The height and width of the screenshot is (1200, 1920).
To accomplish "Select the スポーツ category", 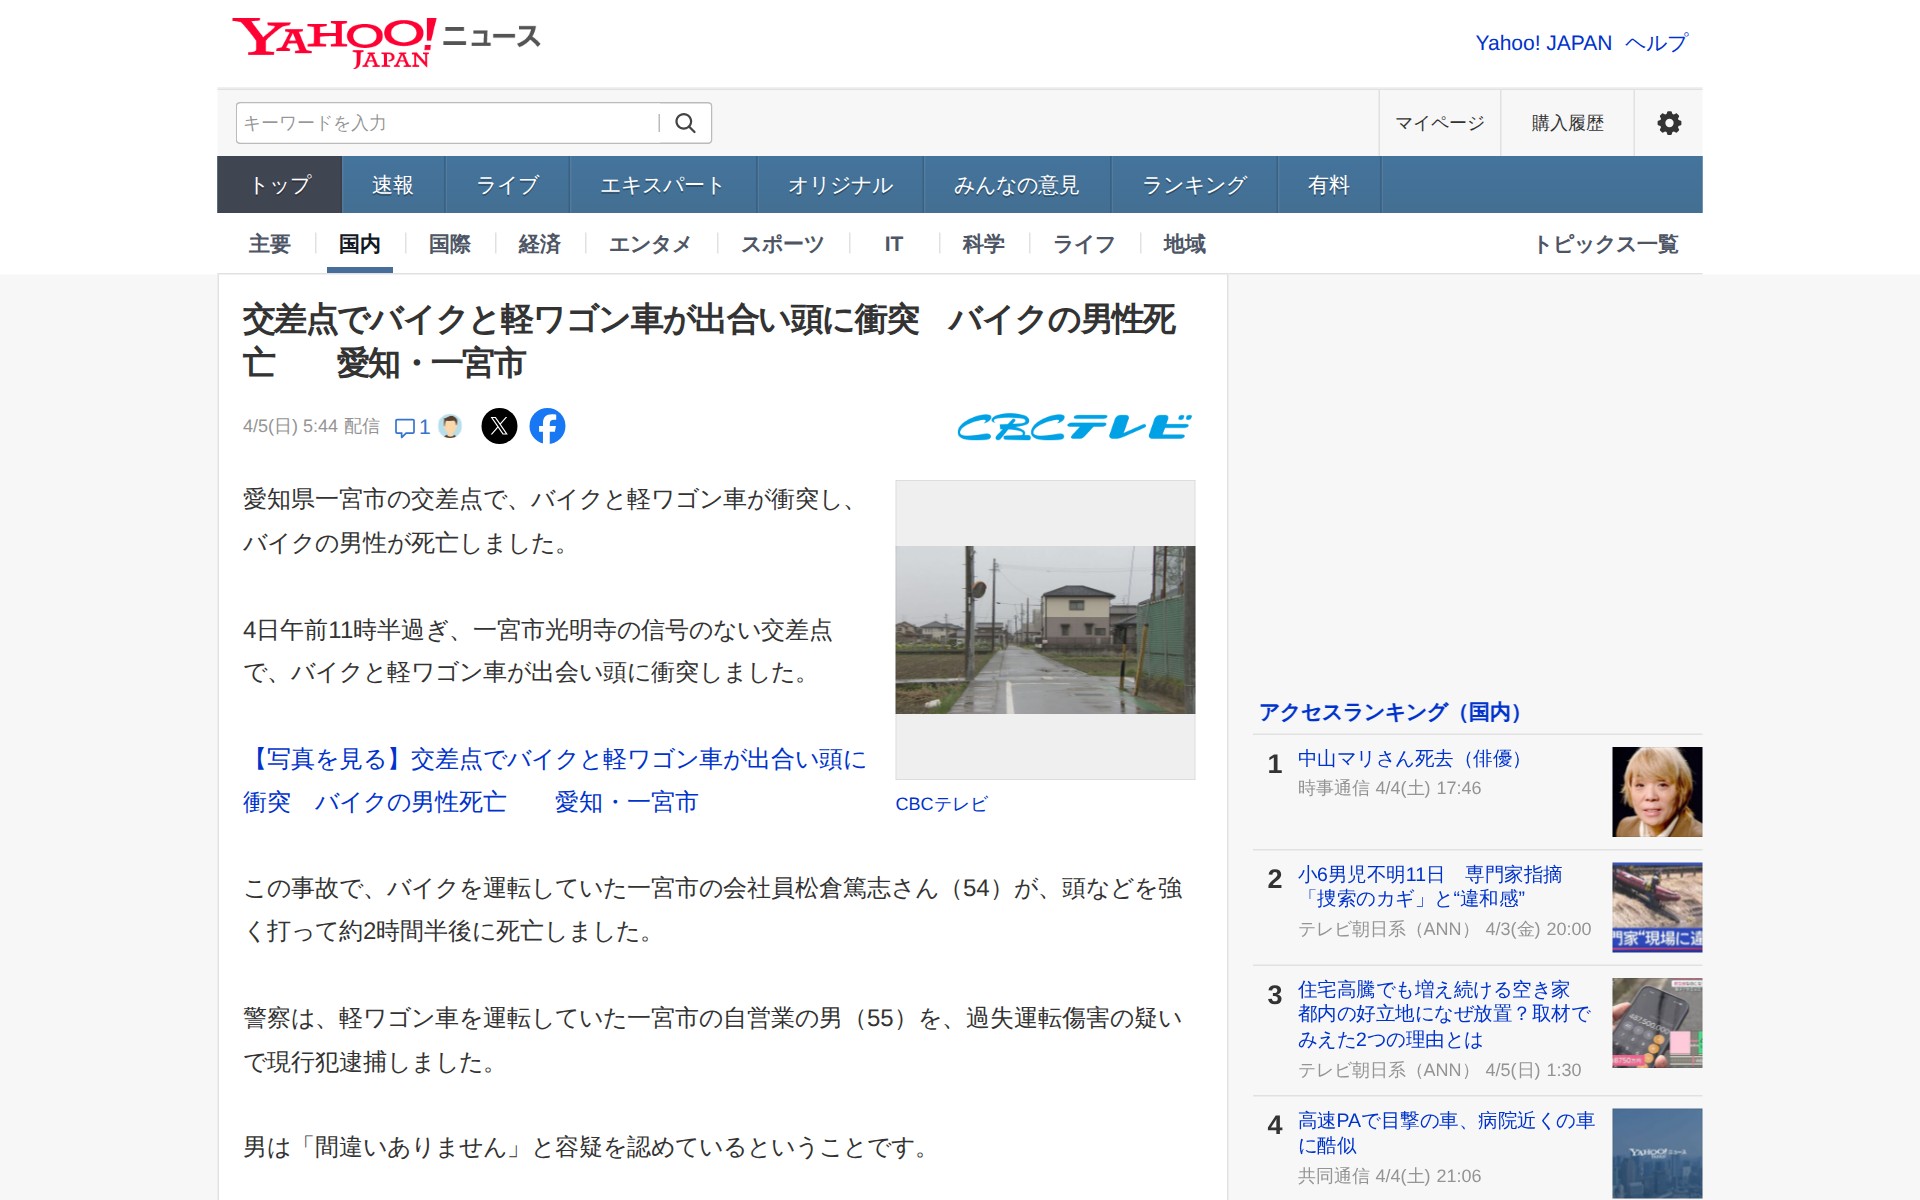I will coord(782,244).
